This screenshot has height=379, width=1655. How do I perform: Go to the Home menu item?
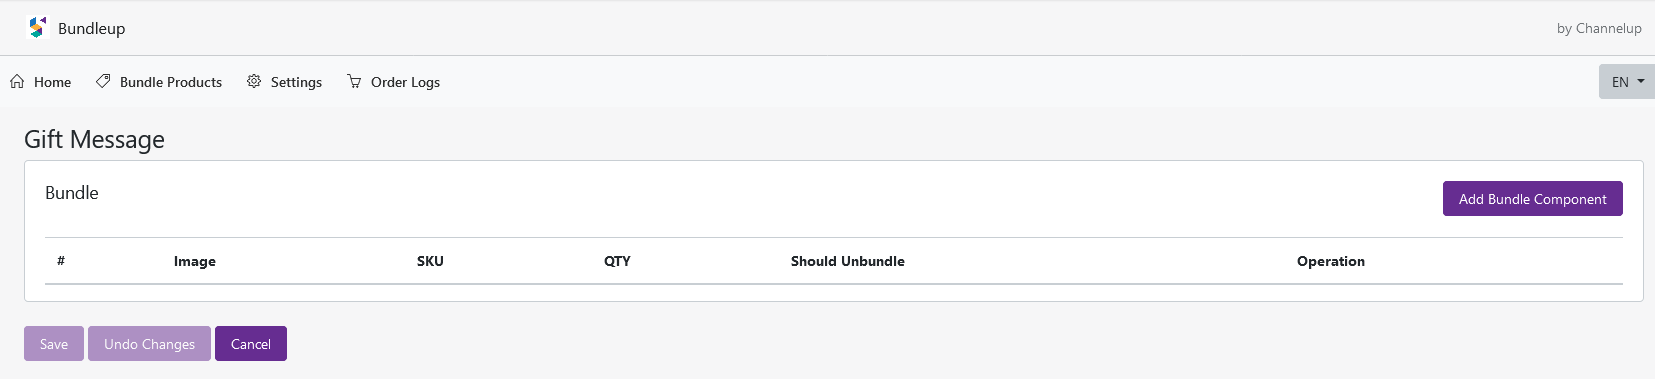pyautogui.click(x=41, y=82)
